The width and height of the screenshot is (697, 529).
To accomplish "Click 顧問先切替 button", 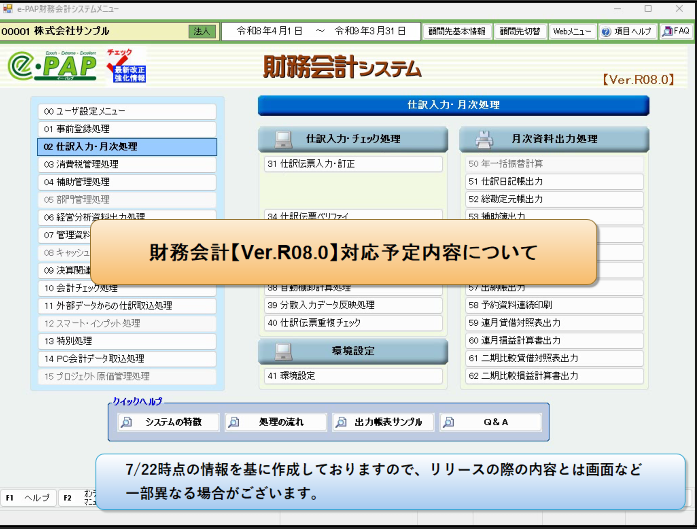I will (520, 31).
